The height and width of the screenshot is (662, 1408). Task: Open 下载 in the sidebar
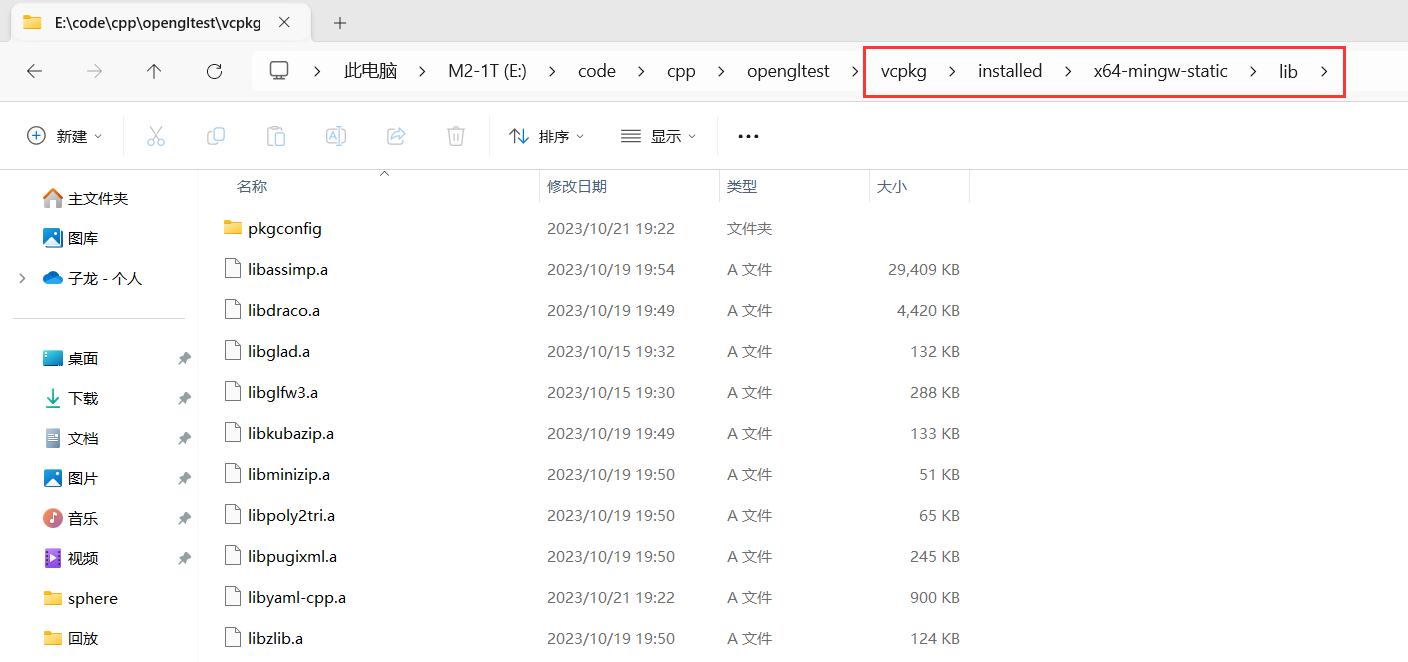point(83,398)
